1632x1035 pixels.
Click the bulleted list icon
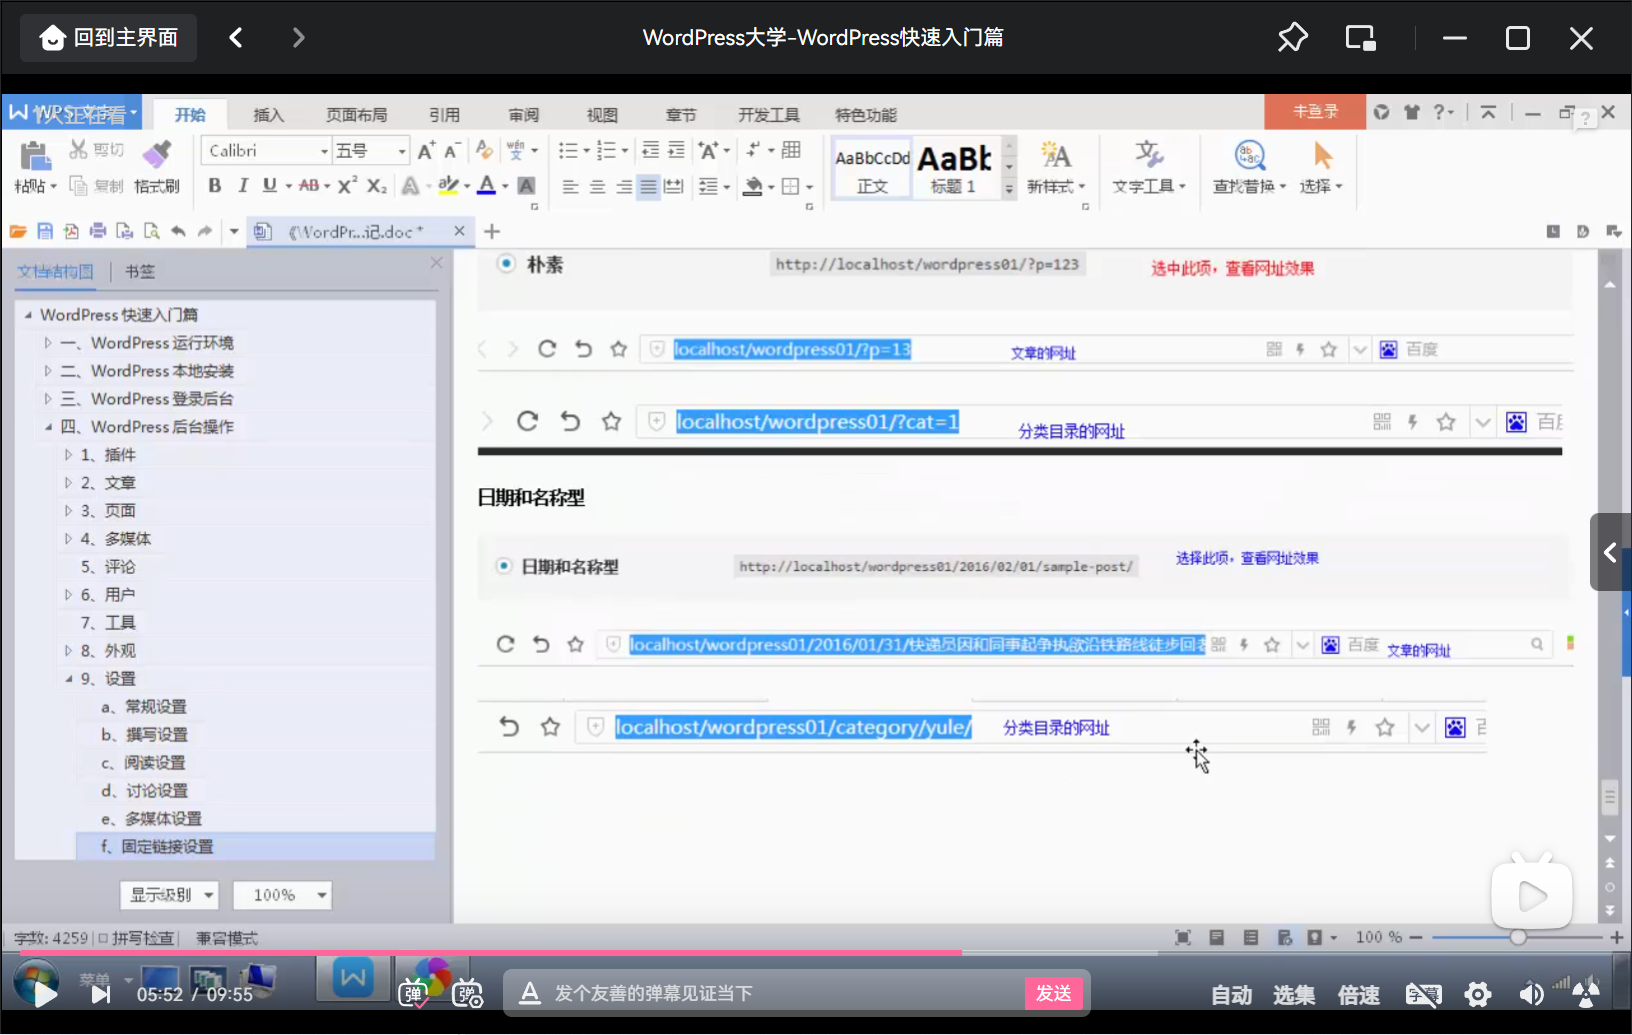[568, 150]
